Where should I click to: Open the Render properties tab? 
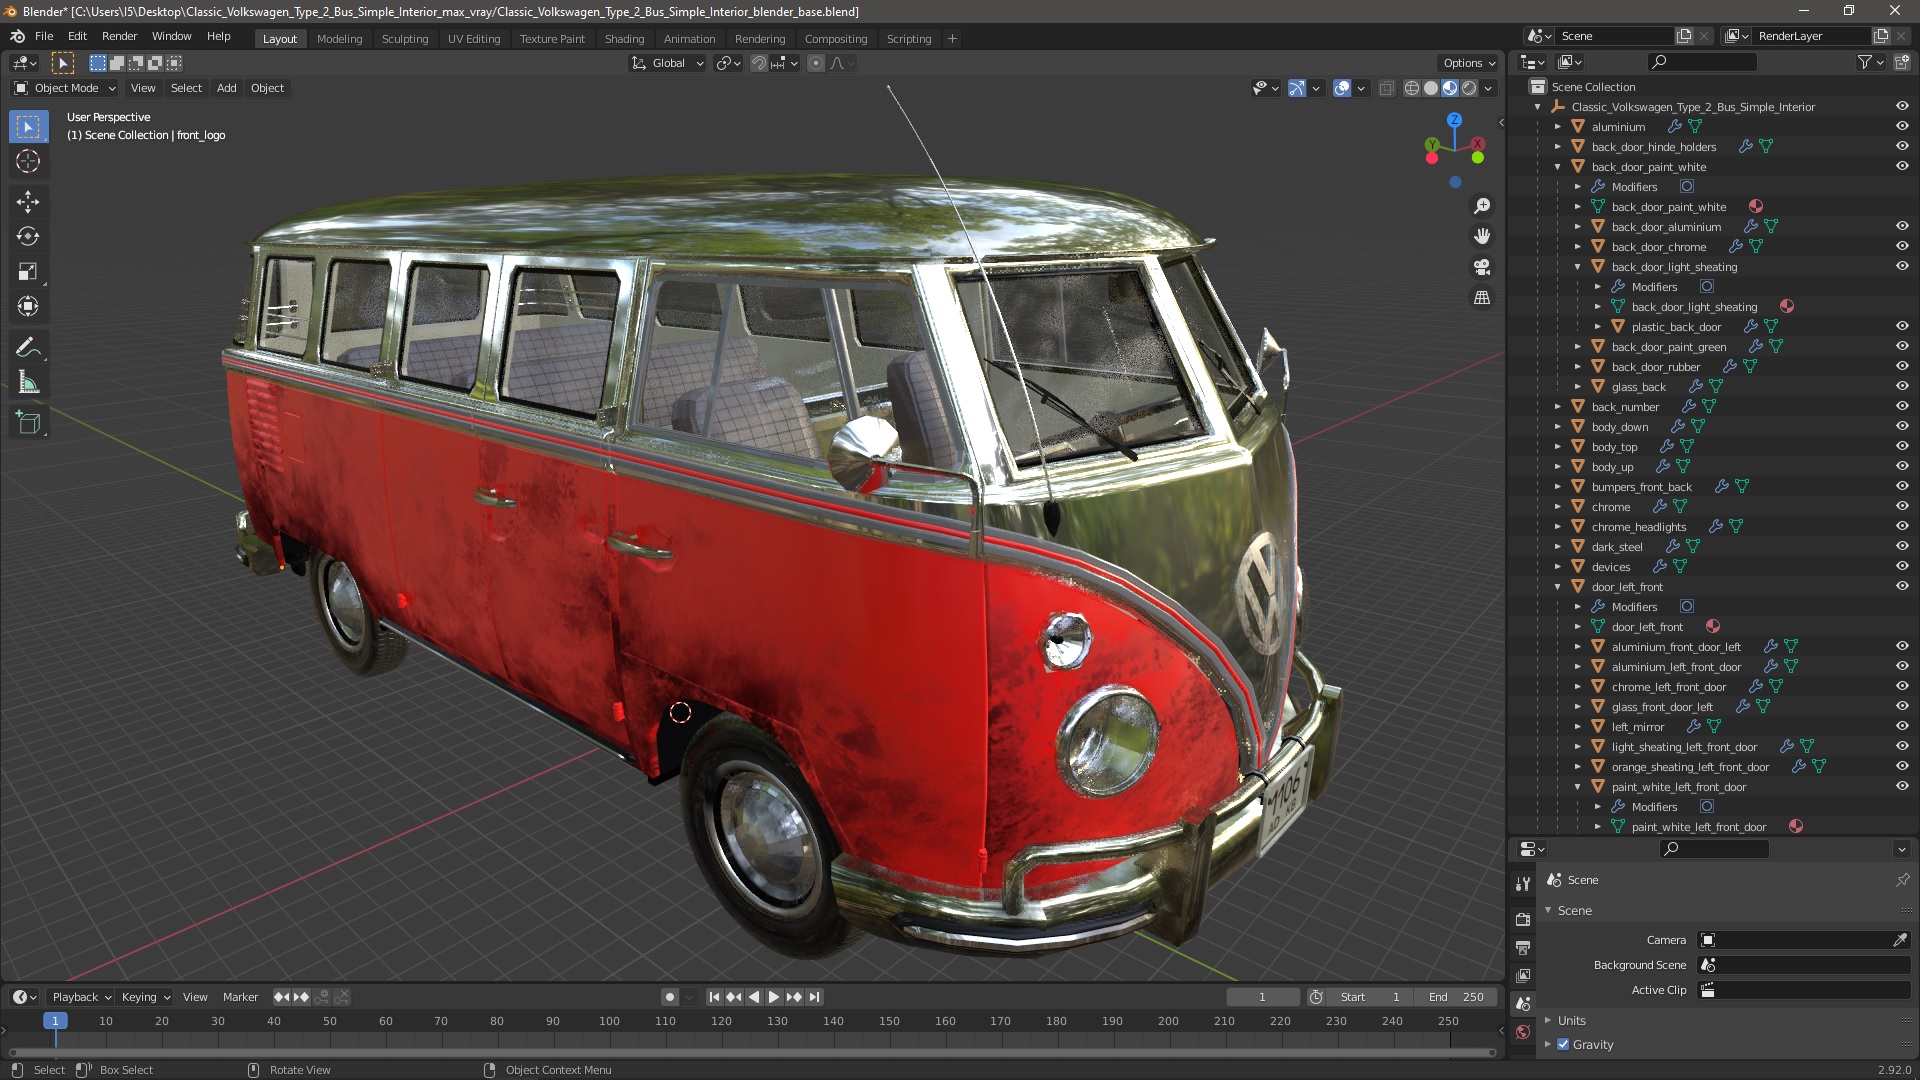[x=1523, y=919]
